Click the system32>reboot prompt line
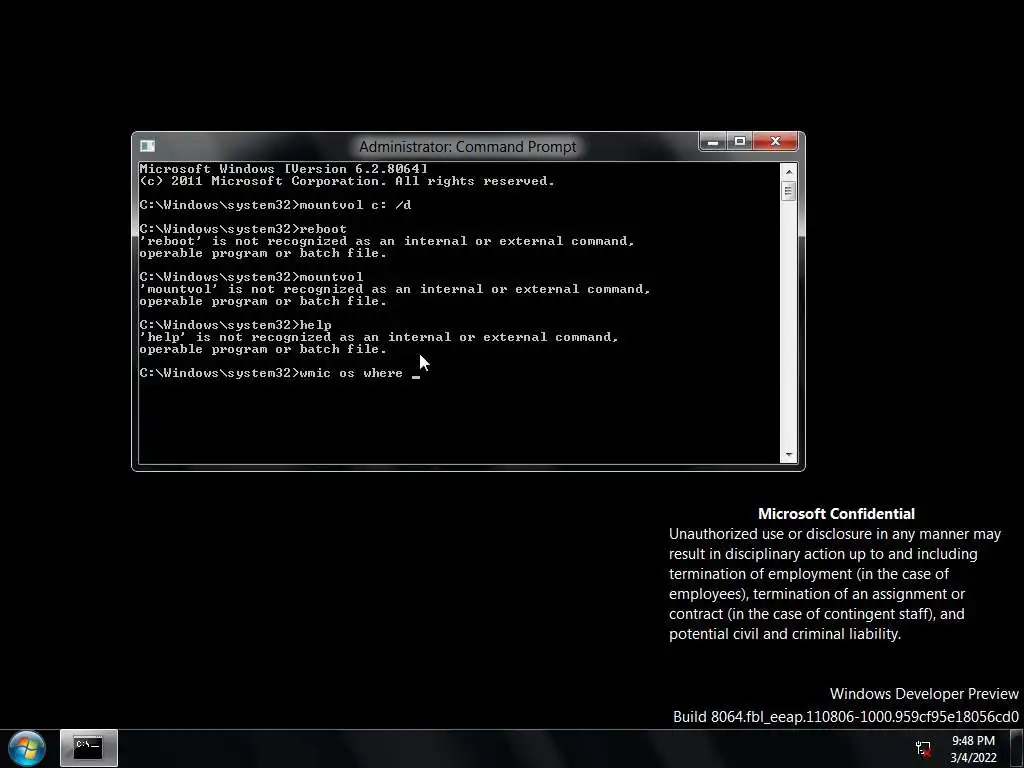This screenshot has height=768, width=1024. (x=243, y=229)
